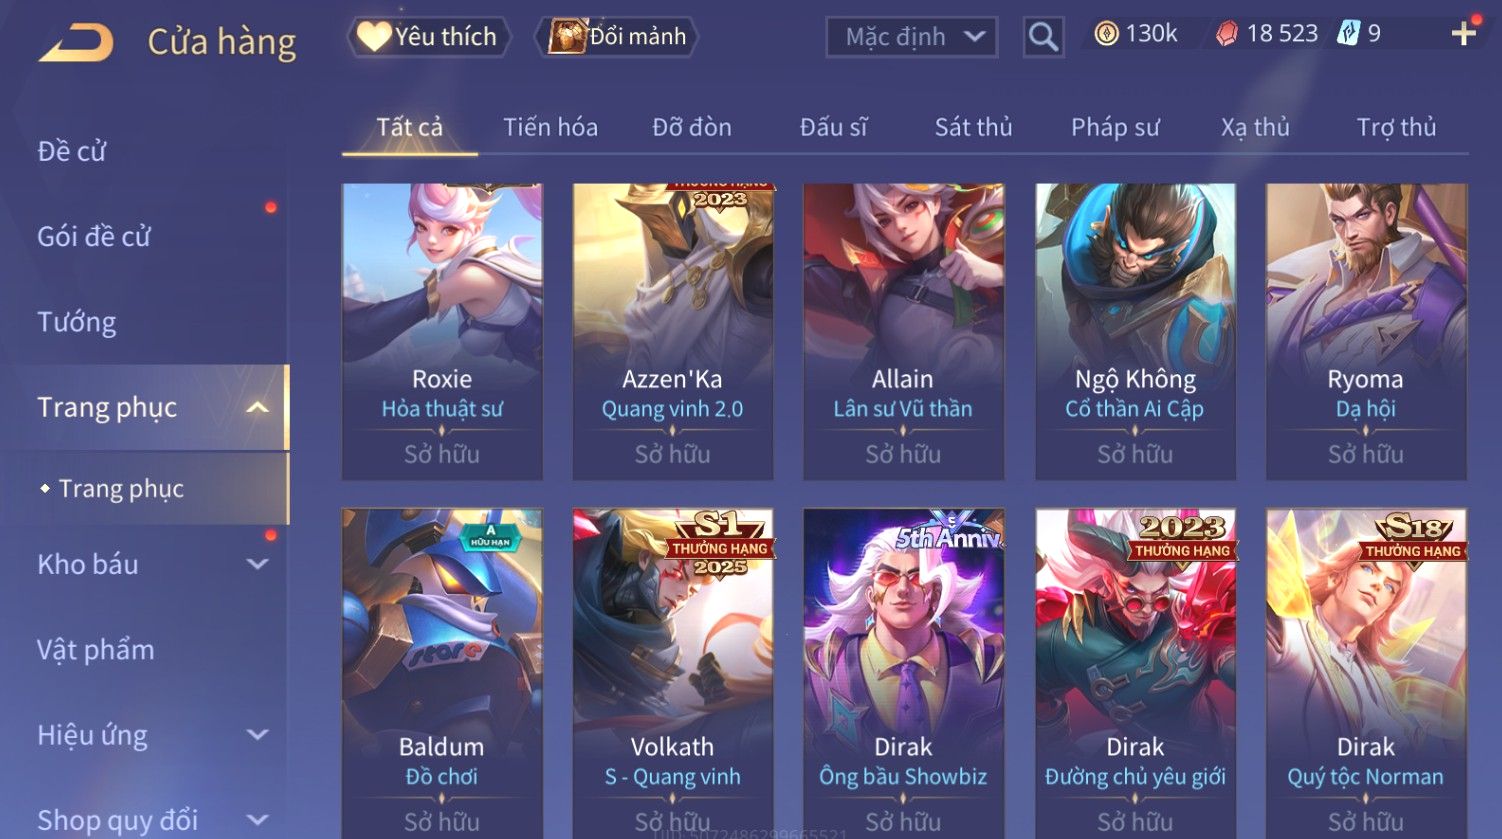
Task: Select the Tiến hóa tab
Action: point(550,127)
